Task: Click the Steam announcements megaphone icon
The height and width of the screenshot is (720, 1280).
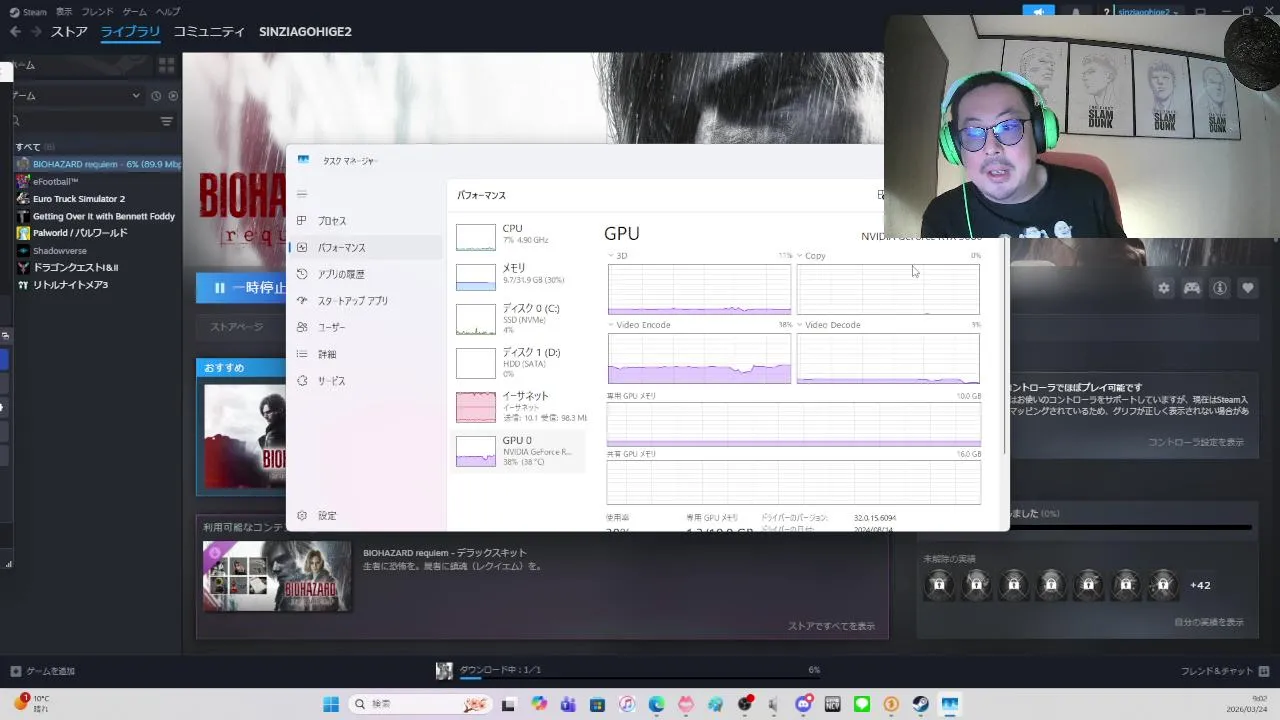Action: [x=1038, y=12]
